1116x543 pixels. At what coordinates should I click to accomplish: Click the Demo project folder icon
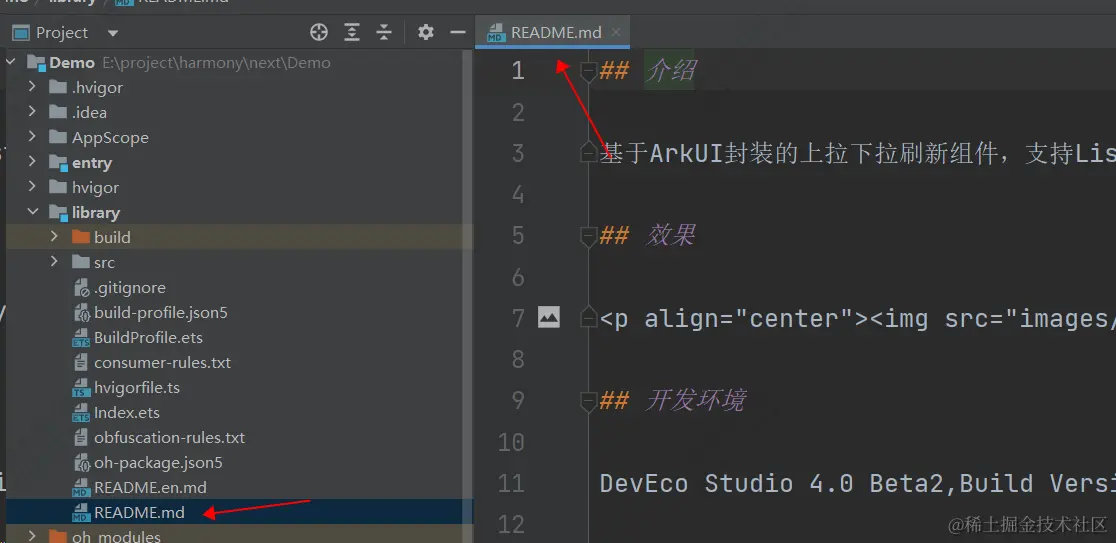tap(37, 63)
